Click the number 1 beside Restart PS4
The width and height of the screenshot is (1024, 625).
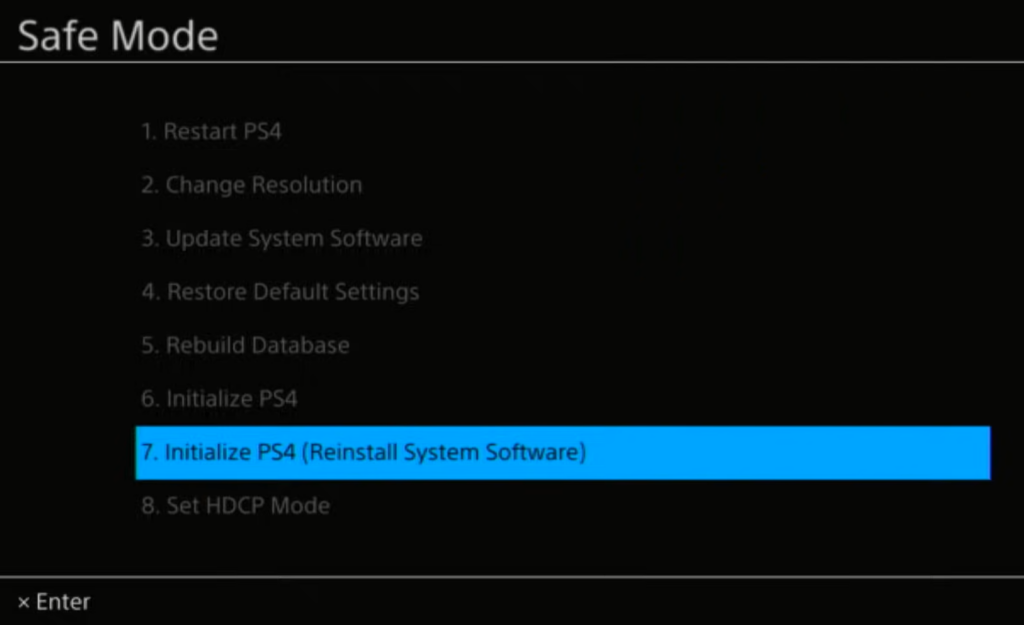pos(147,131)
